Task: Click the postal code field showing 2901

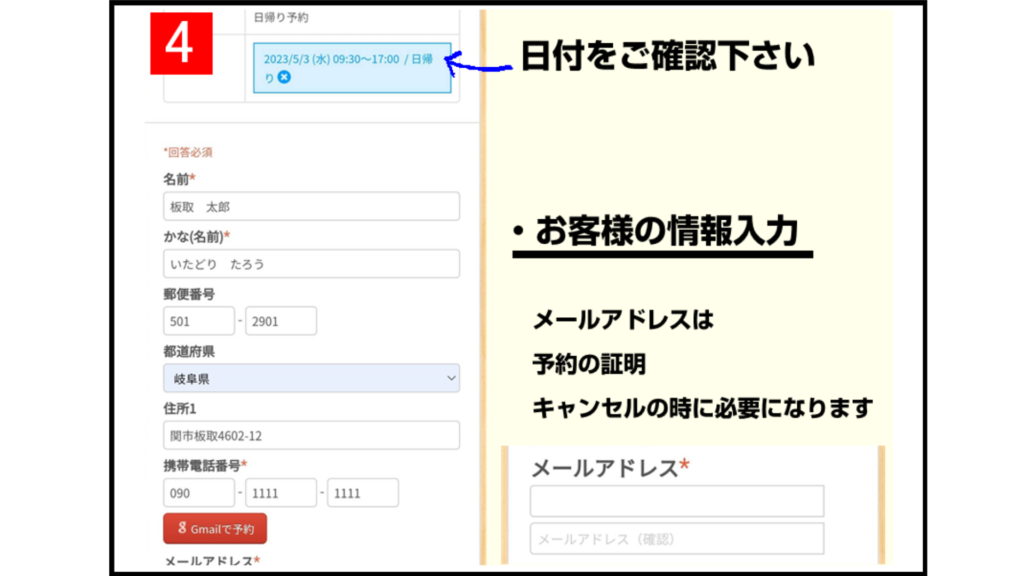Action: pos(281,321)
